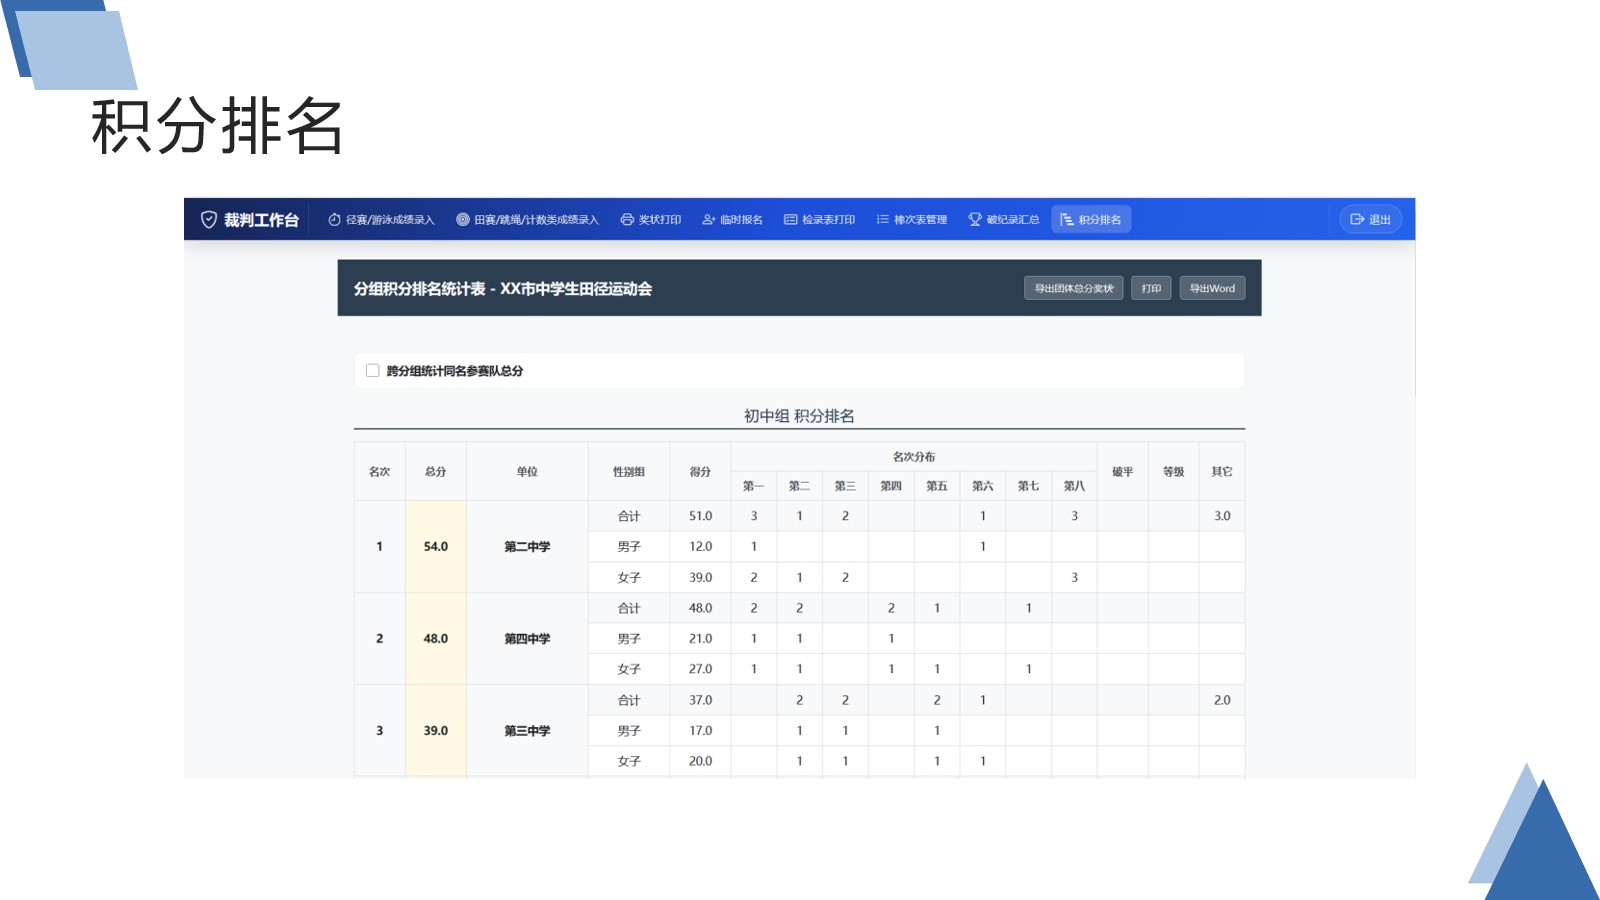Viewport: 1600px width, 900px height.
Task: Click the 得分 column header
Action: point(700,472)
